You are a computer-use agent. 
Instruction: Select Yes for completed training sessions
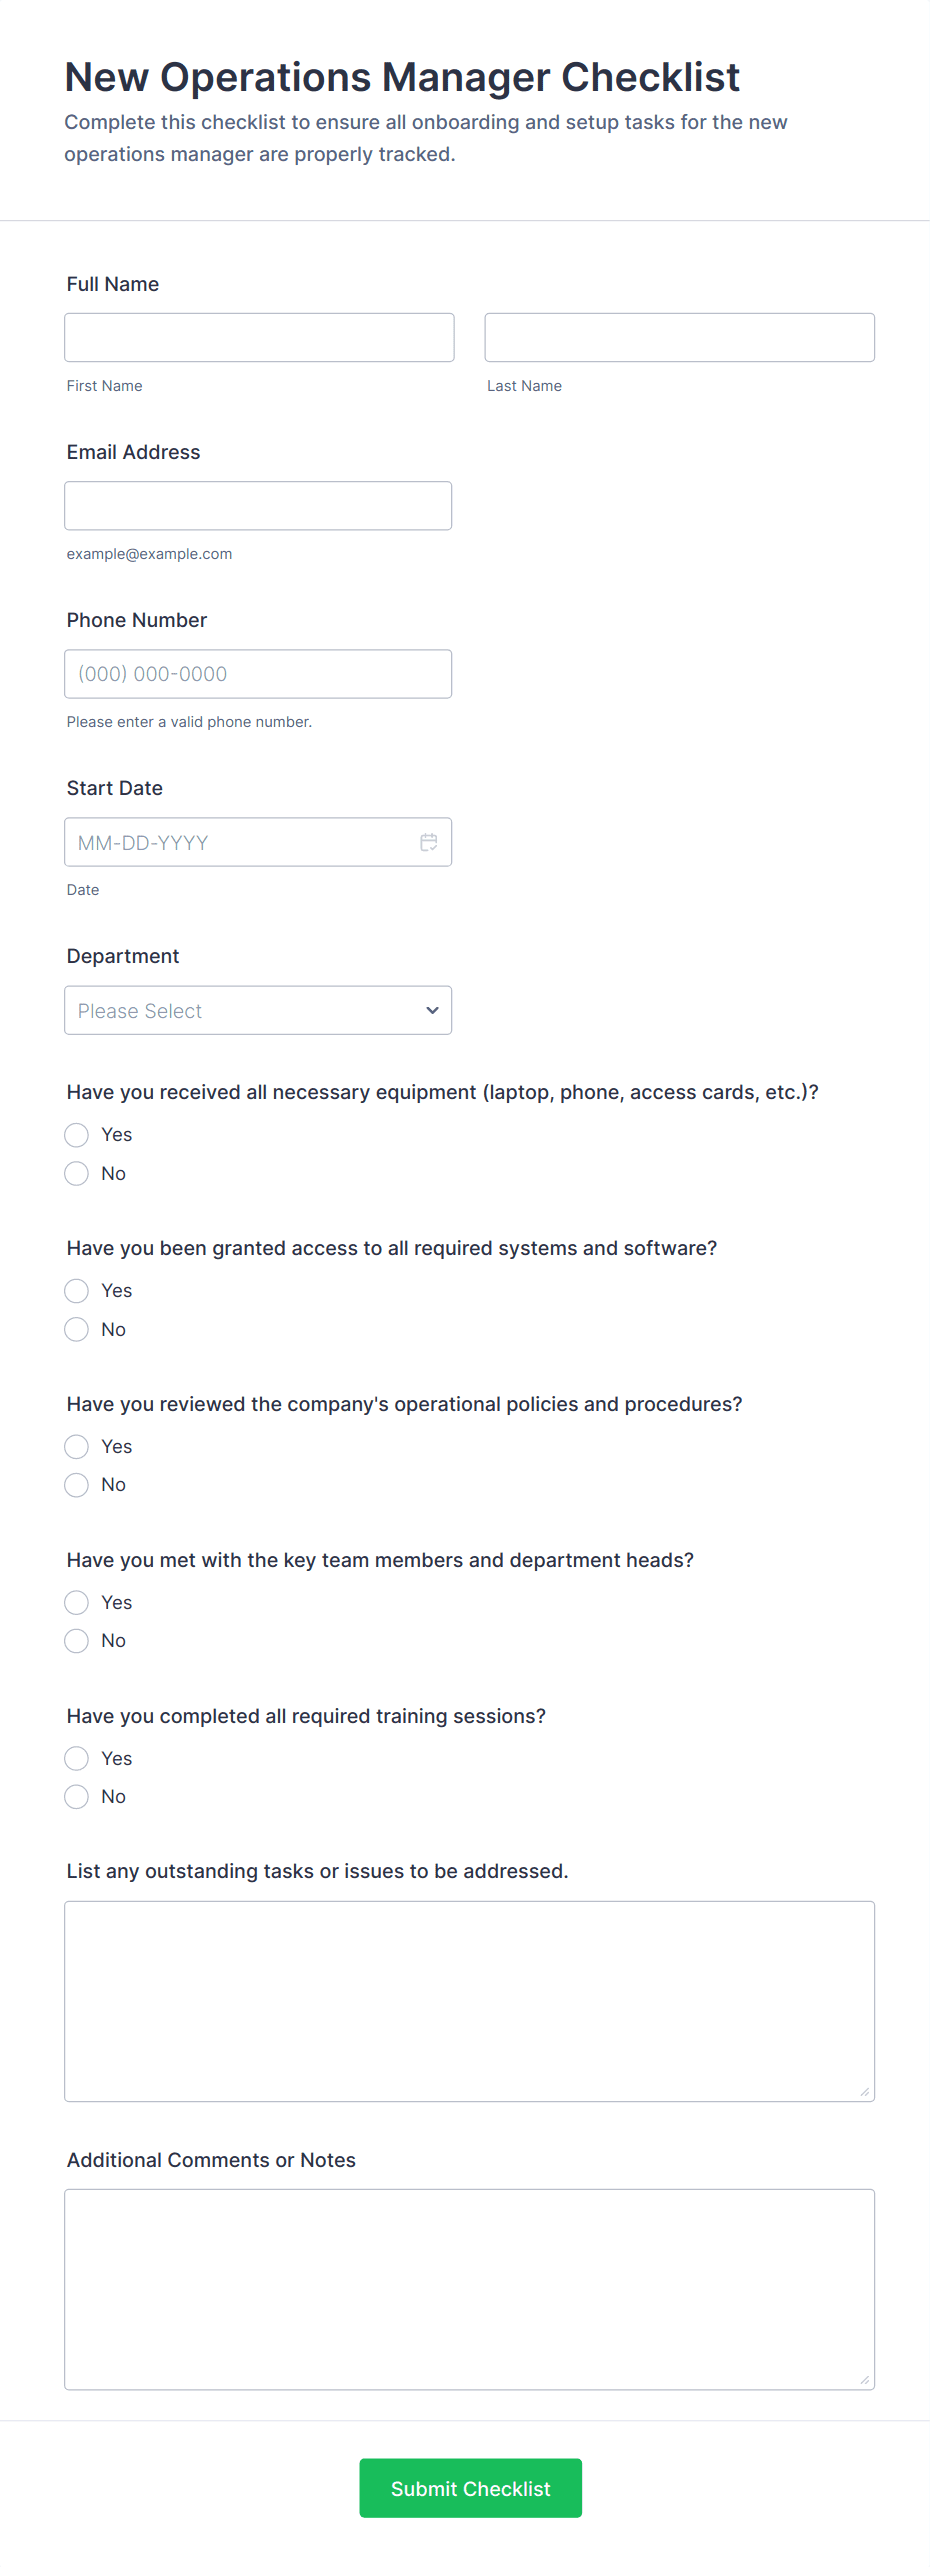[77, 1759]
